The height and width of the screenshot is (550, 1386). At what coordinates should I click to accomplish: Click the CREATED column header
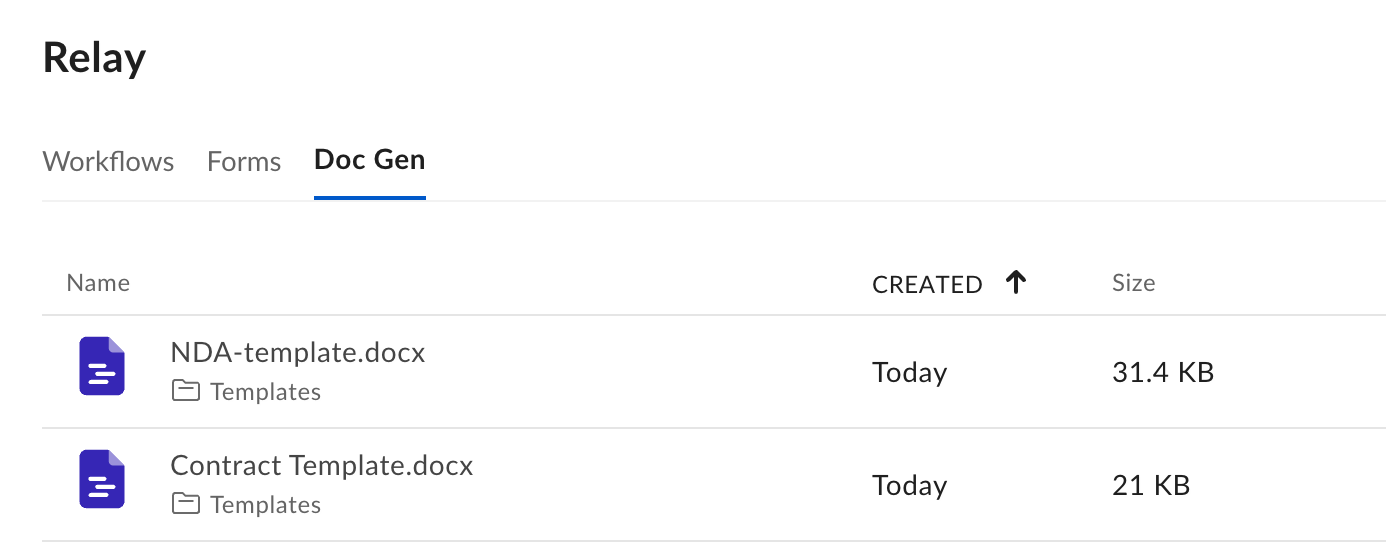tap(927, 285)
